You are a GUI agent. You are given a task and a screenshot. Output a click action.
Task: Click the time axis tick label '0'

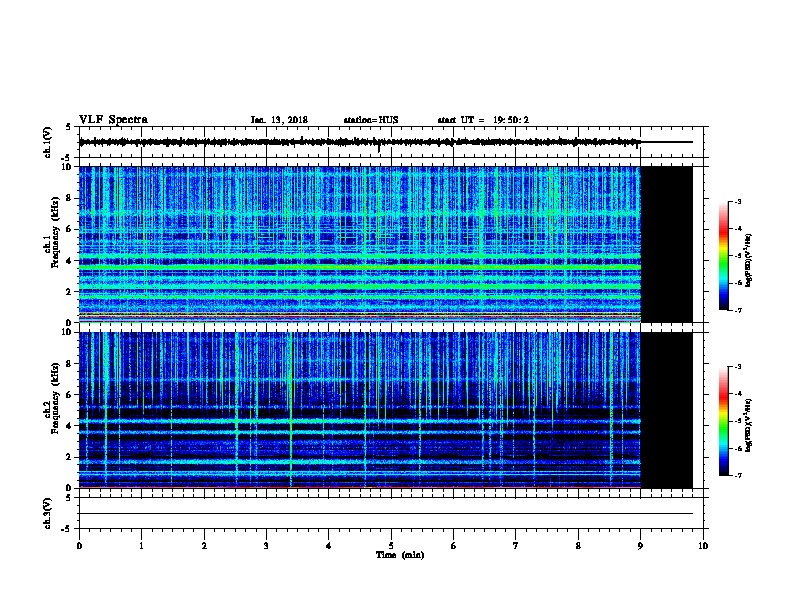coord(79,546)
